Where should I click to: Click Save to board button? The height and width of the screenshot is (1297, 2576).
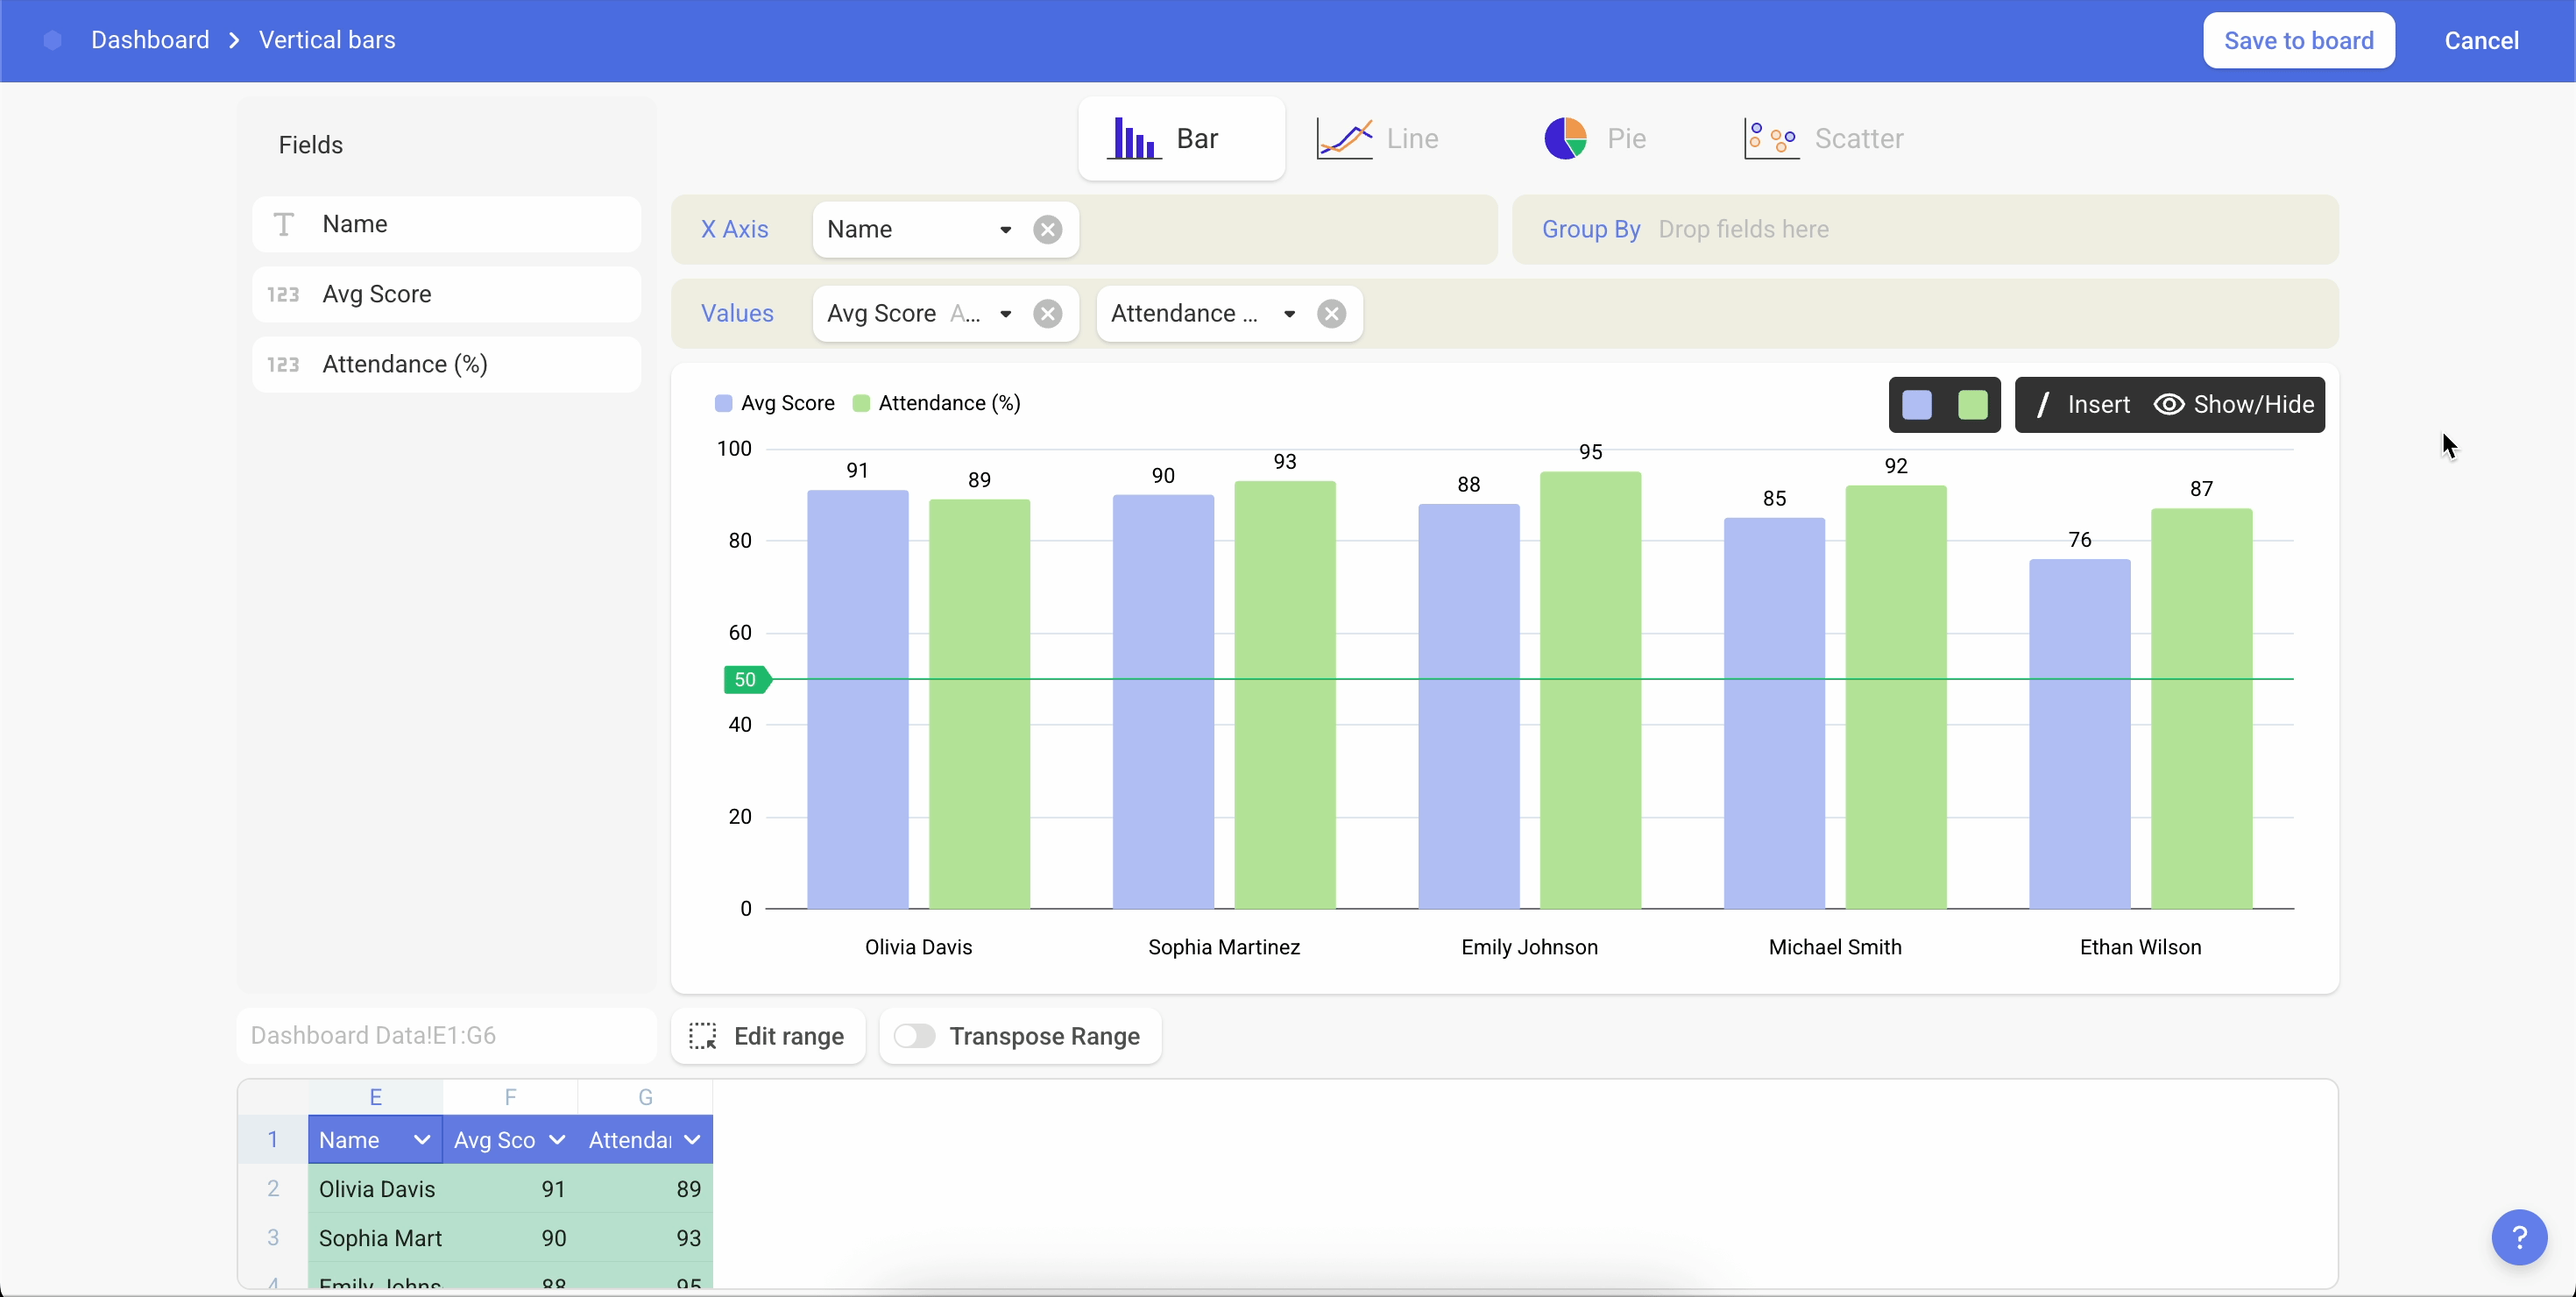2298,41
